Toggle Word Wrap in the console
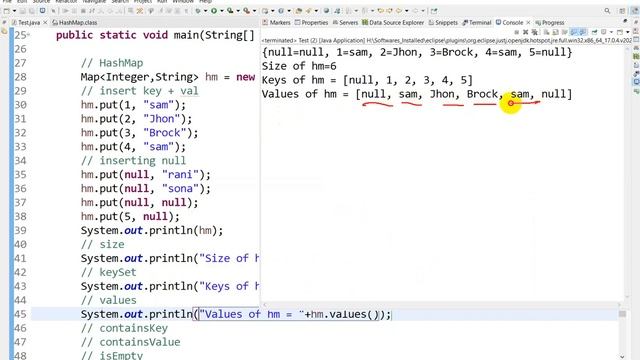 click(565, 32)
